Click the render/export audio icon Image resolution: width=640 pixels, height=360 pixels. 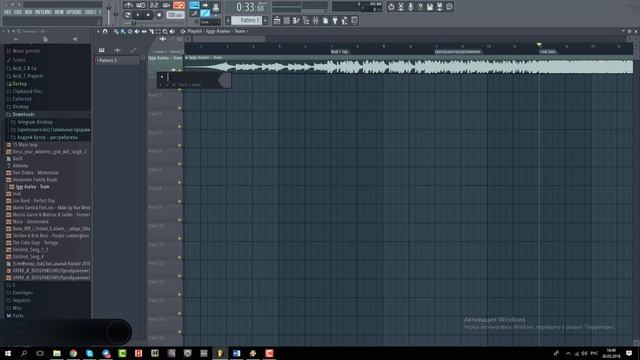pyautogui.click(x=440, y=7)
